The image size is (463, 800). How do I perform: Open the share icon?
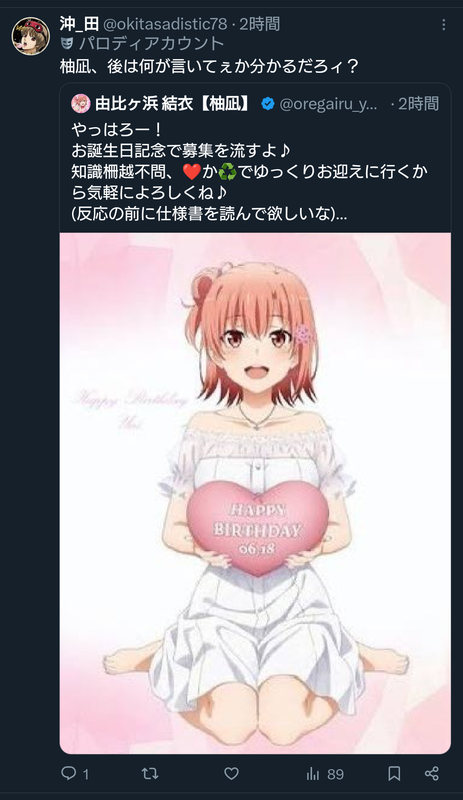[x=432, y=773]
